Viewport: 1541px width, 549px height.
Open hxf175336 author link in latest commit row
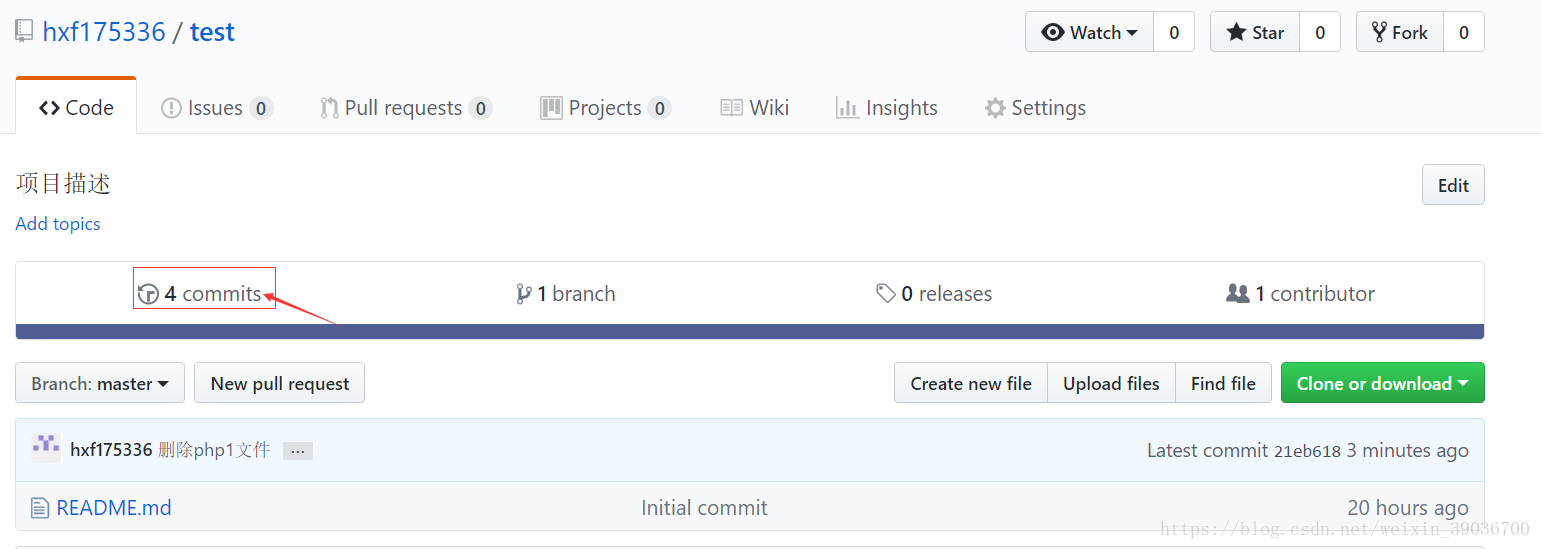coord(111,450)
